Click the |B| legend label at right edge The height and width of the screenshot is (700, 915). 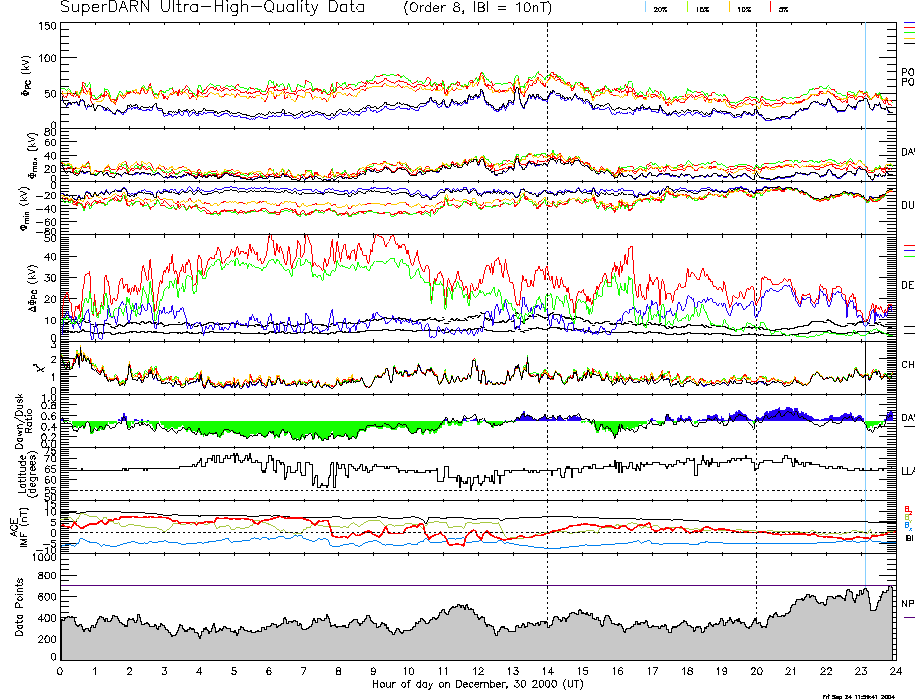click(909, 538)
